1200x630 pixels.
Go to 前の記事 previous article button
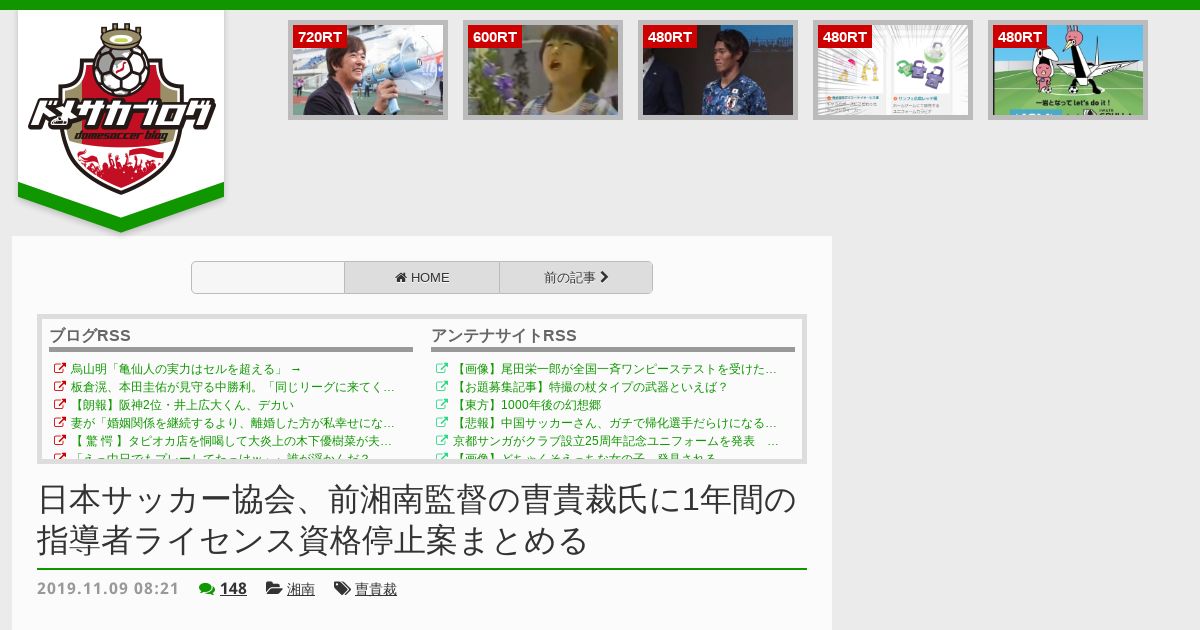pyautogui.click(x=576, y=278)
